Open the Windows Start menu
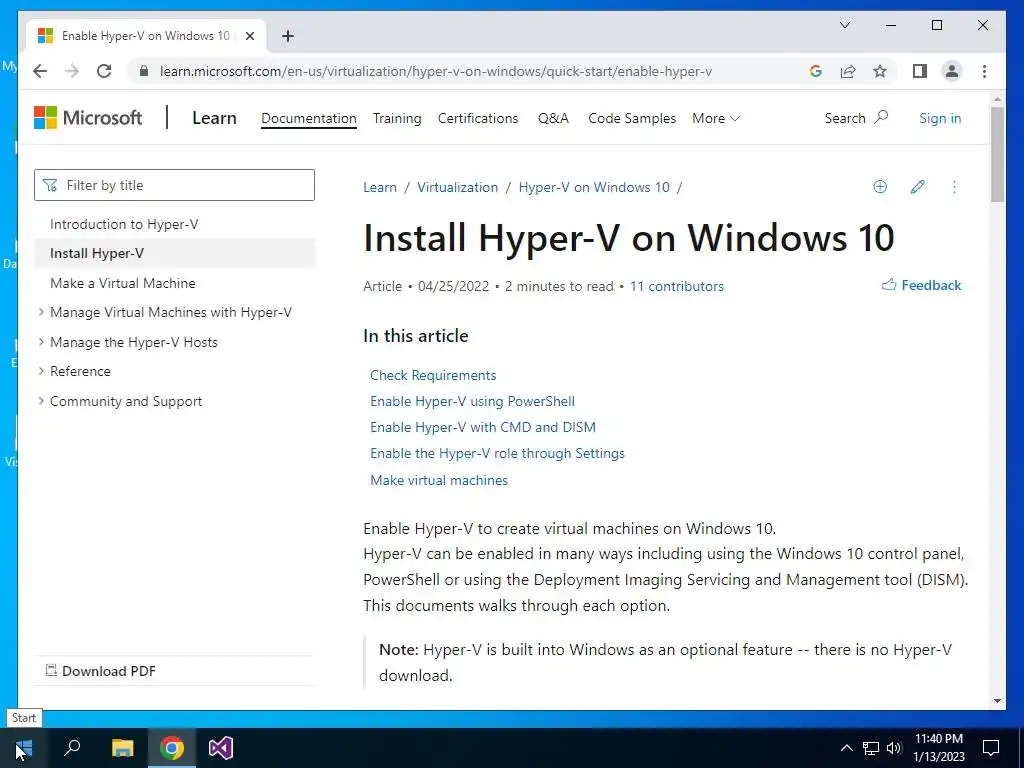This screenshot has width=1024, height=768. pos(24,748)
